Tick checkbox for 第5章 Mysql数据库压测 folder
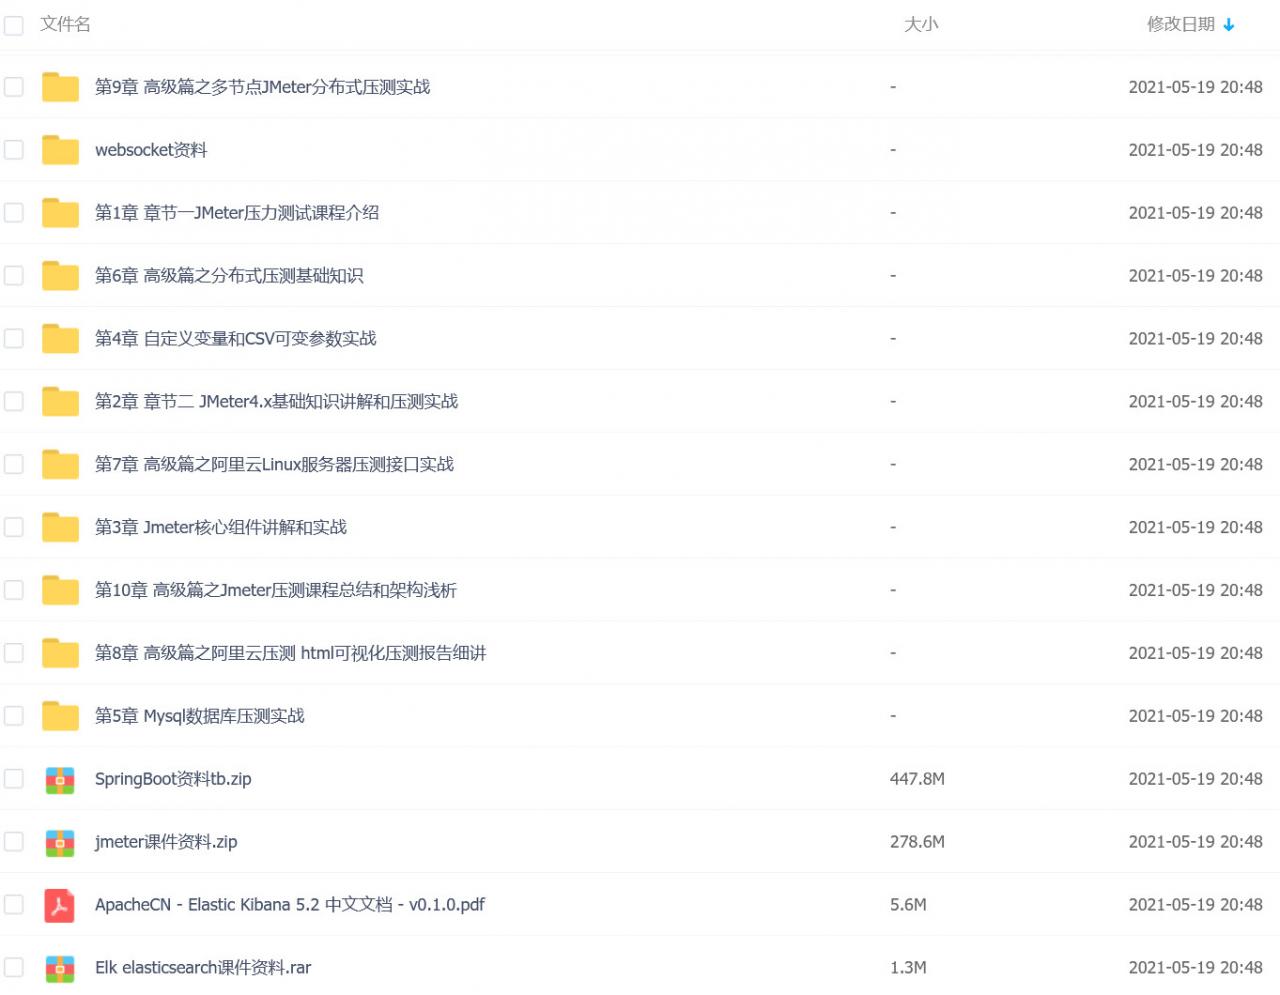This screenshot has width=1280, height=995. 13,717
